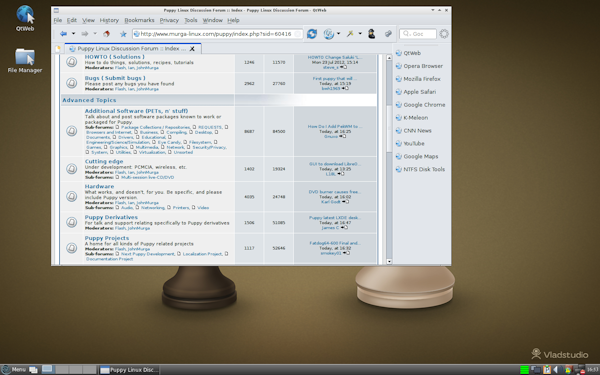Click the vertical scrollbar thumb

coord(389,128)
